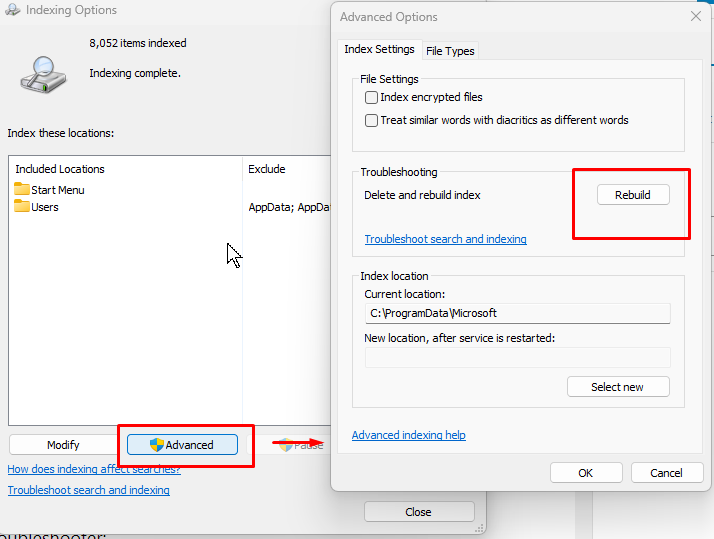Click the Advanced button with shield icon
Image resolution: width=714 pixels, height=539 pixels.
182,445
